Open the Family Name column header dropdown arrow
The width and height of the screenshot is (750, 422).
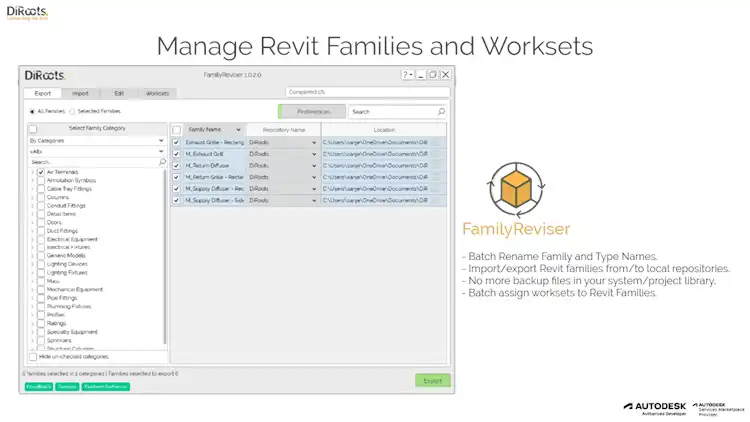pos(238,130)
